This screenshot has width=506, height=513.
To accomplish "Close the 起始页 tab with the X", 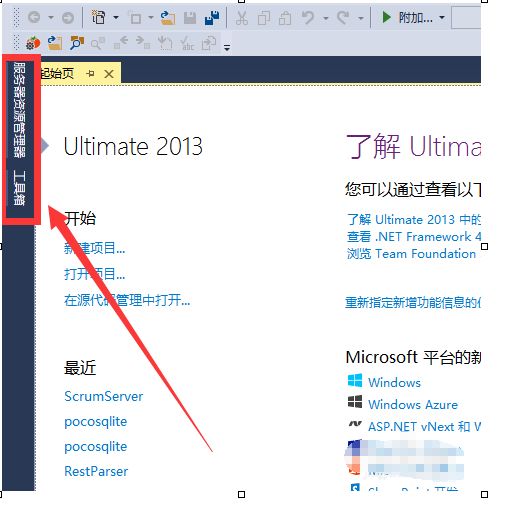I will point(109,74).
